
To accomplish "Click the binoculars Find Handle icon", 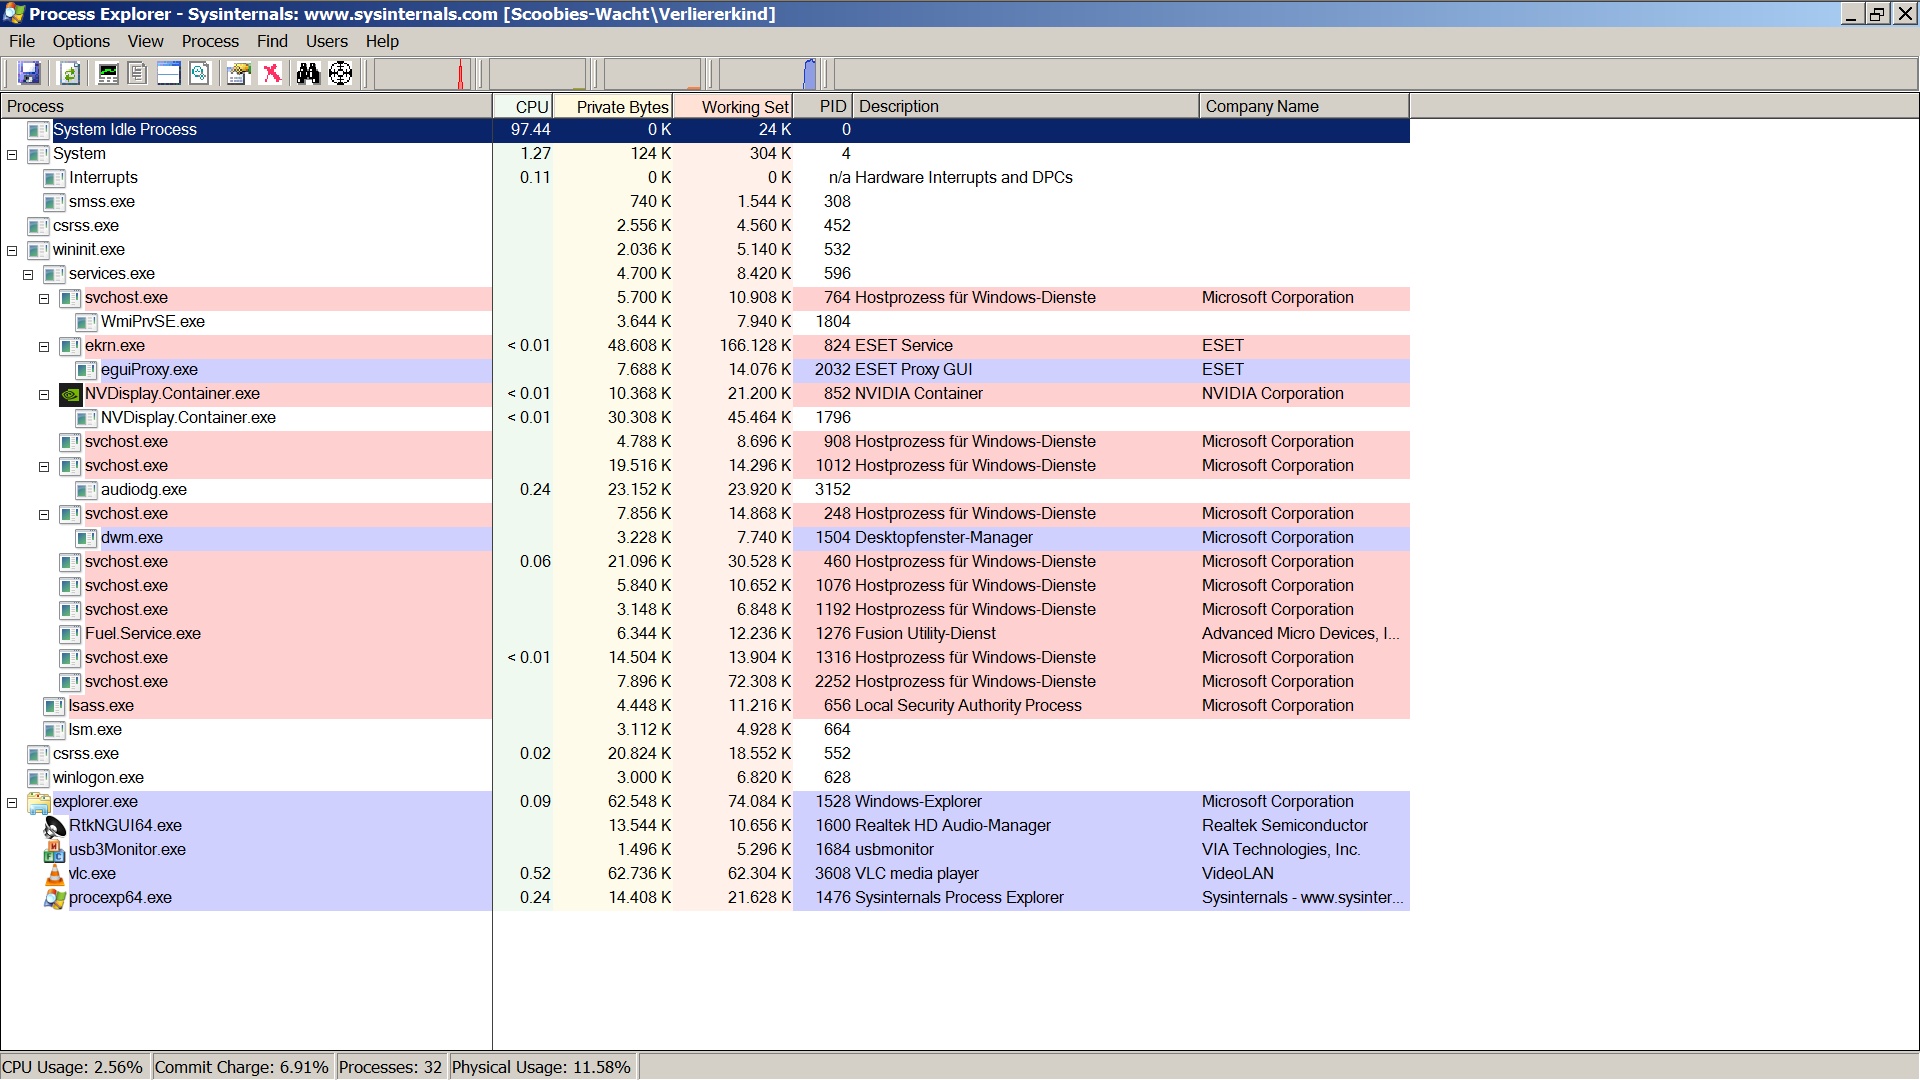I will [308, 73].
